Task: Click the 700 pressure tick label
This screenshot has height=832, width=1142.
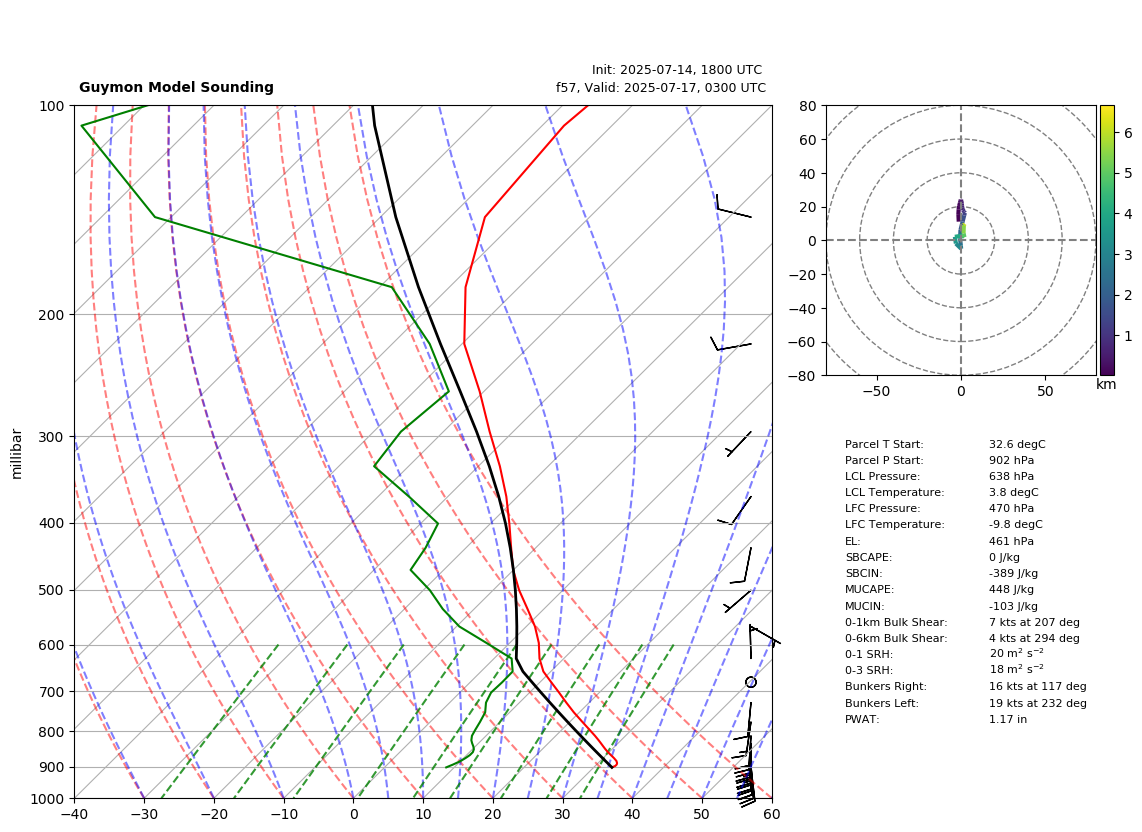Action: tap(52, 691)
